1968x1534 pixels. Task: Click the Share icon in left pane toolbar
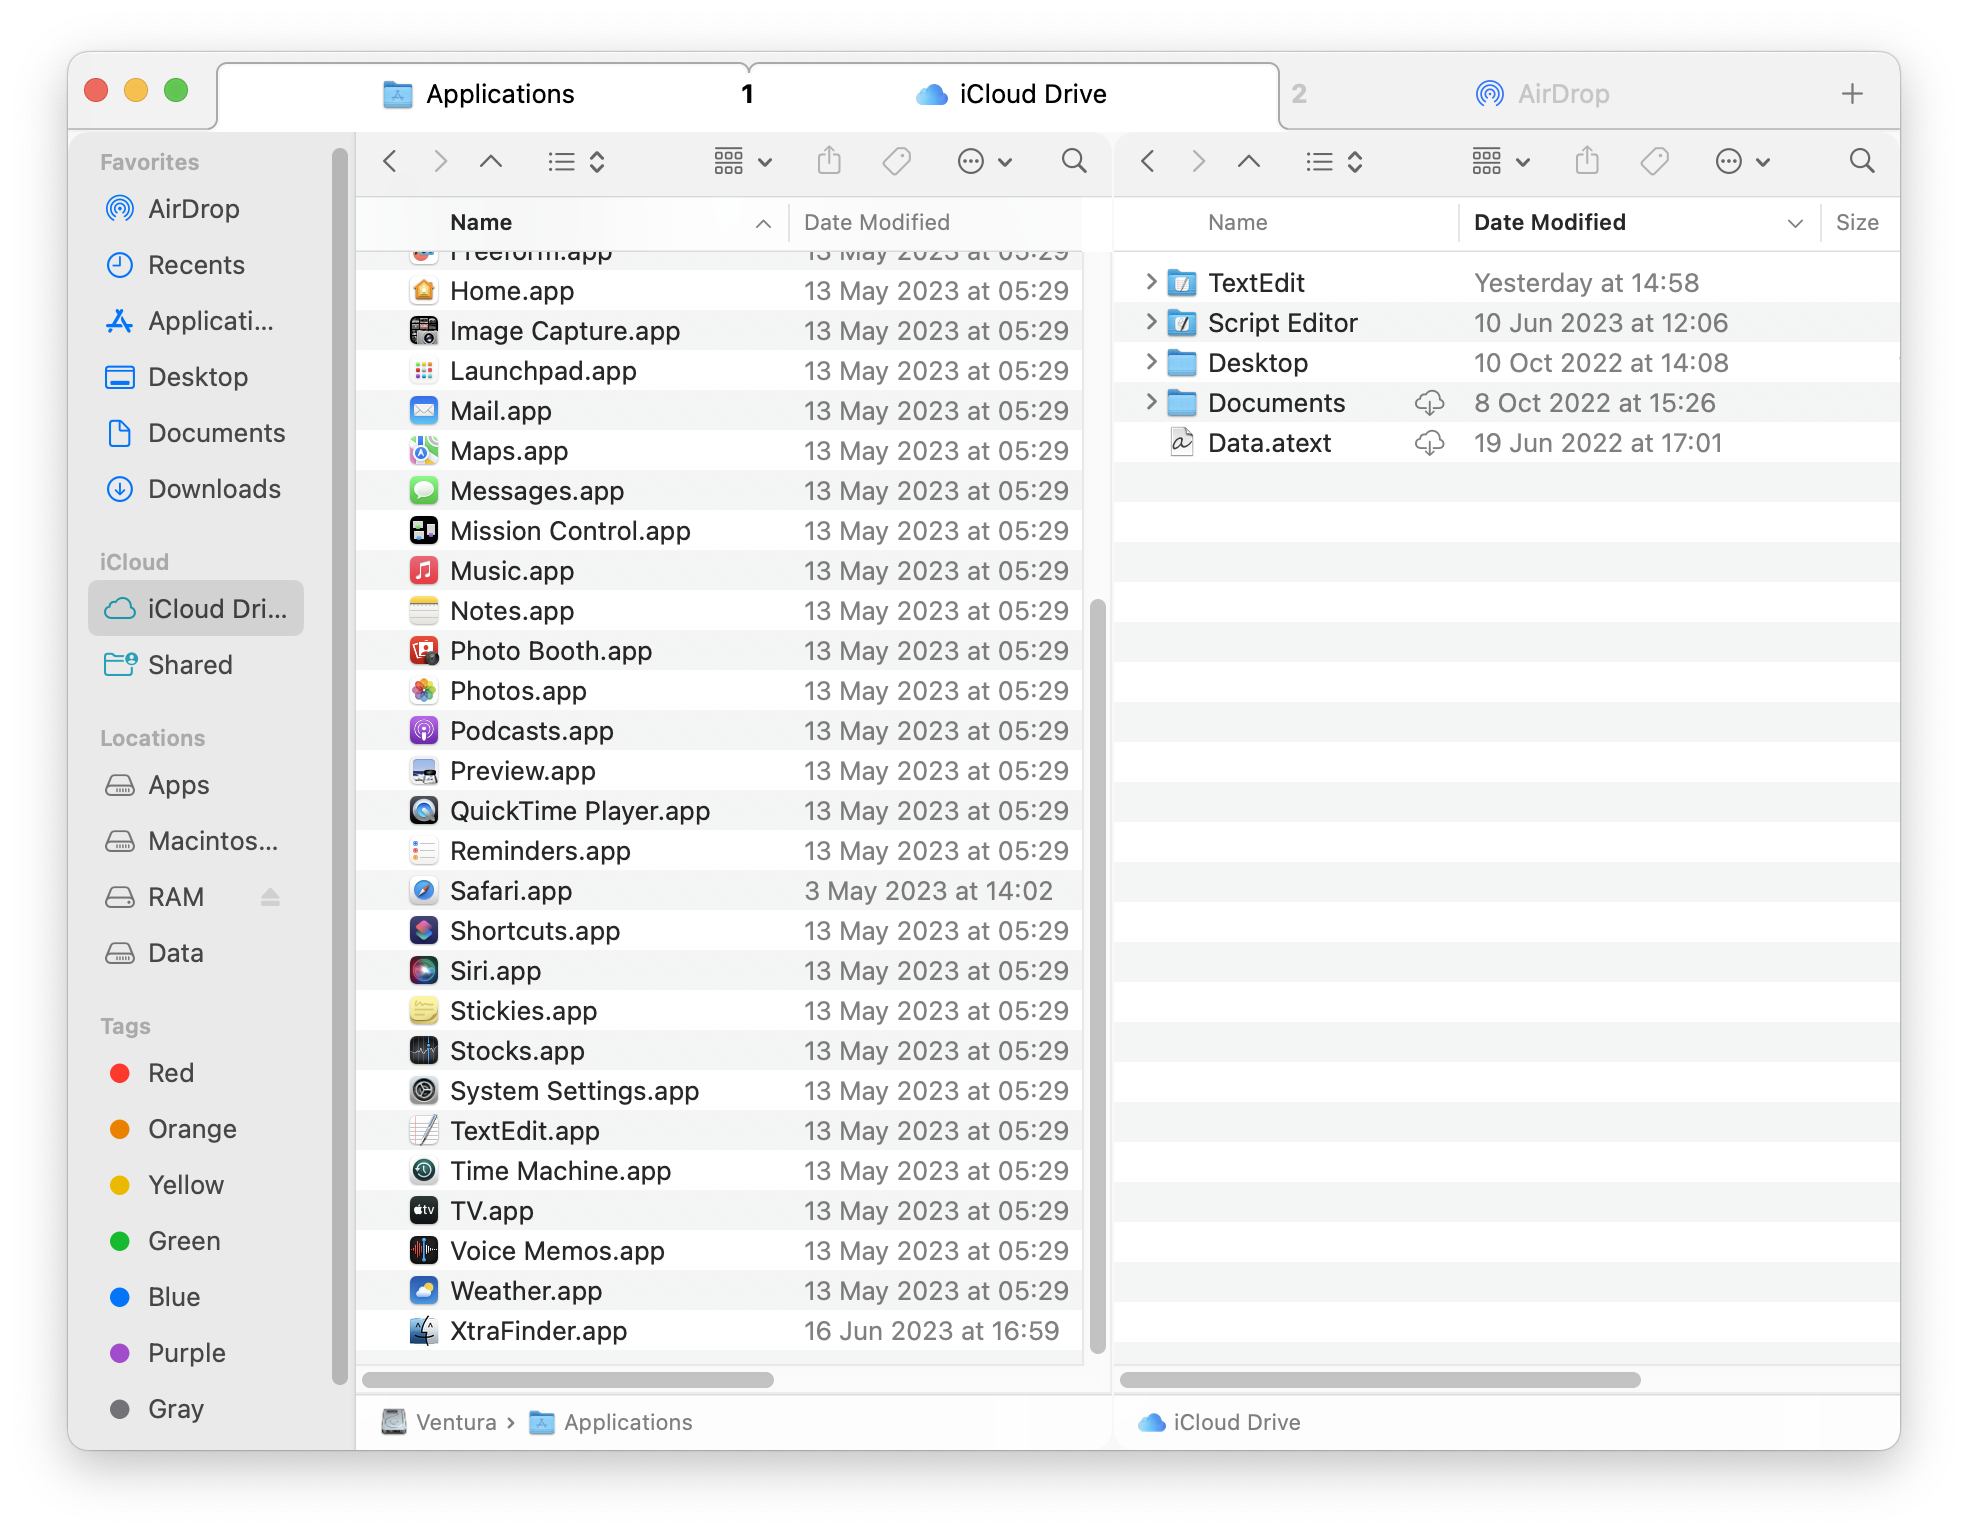pyautogui.click(x=829, y=161)
